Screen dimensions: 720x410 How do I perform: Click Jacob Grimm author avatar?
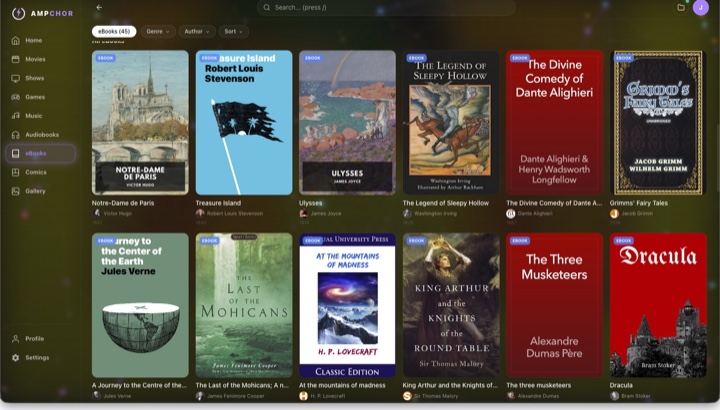tap(614, 213)
